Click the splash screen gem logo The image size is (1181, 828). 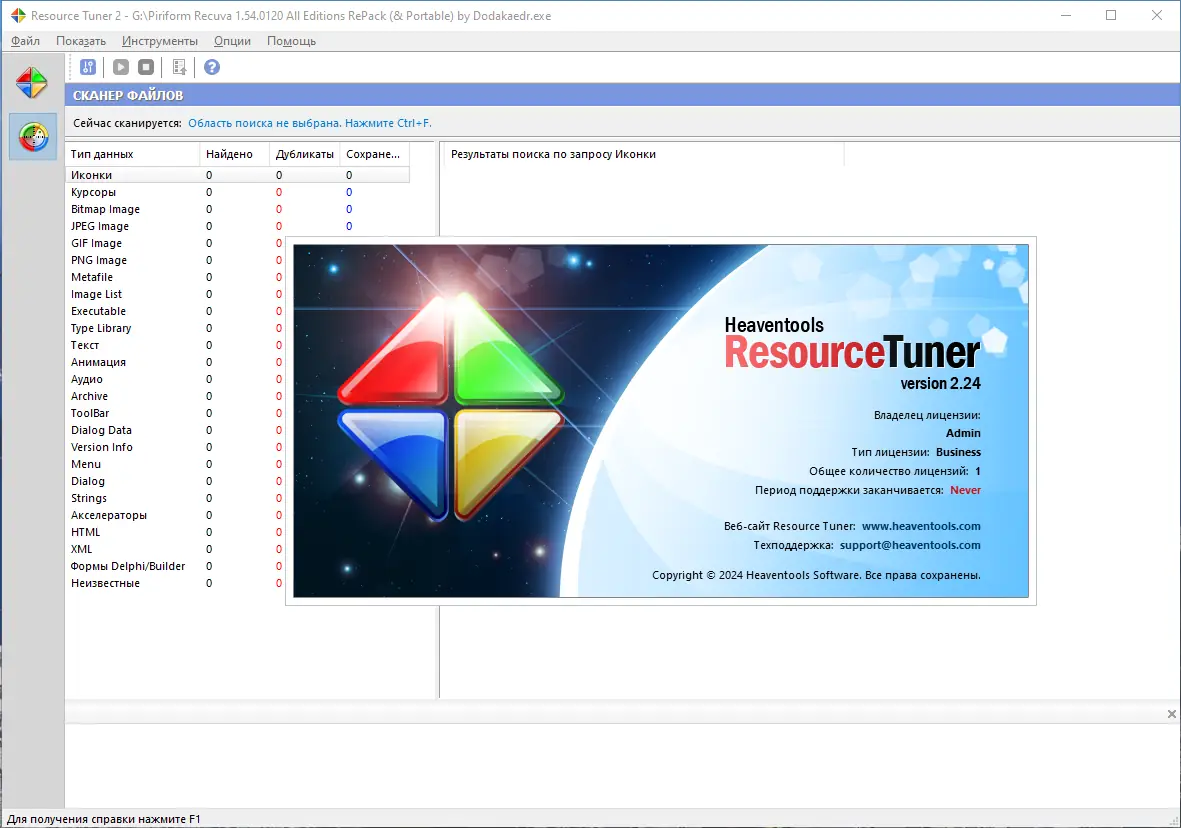click(x=450, y=407)
